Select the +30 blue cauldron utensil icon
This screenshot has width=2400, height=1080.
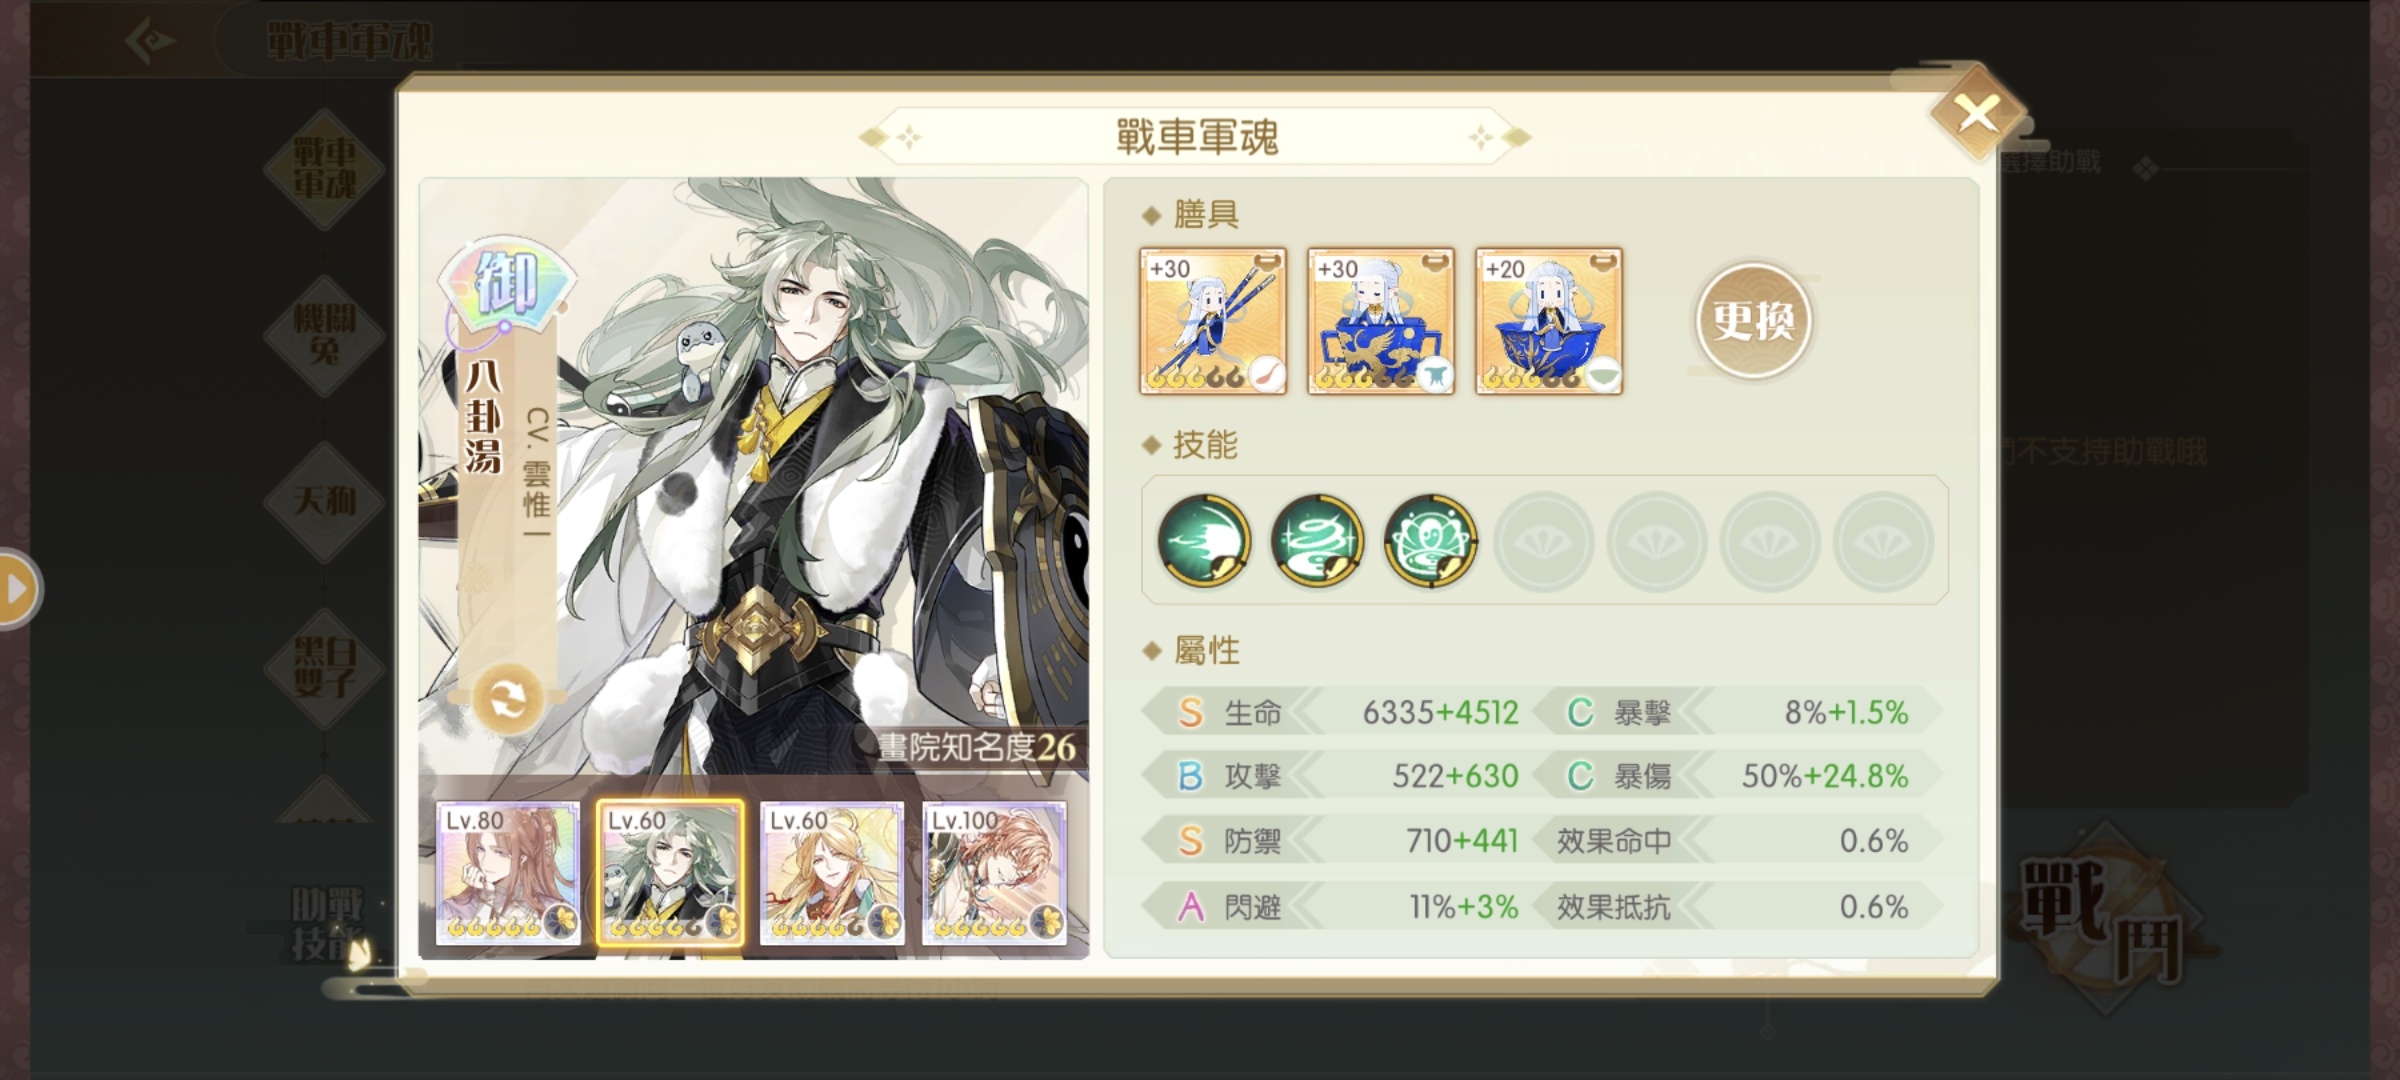(x=1381, y=321)
